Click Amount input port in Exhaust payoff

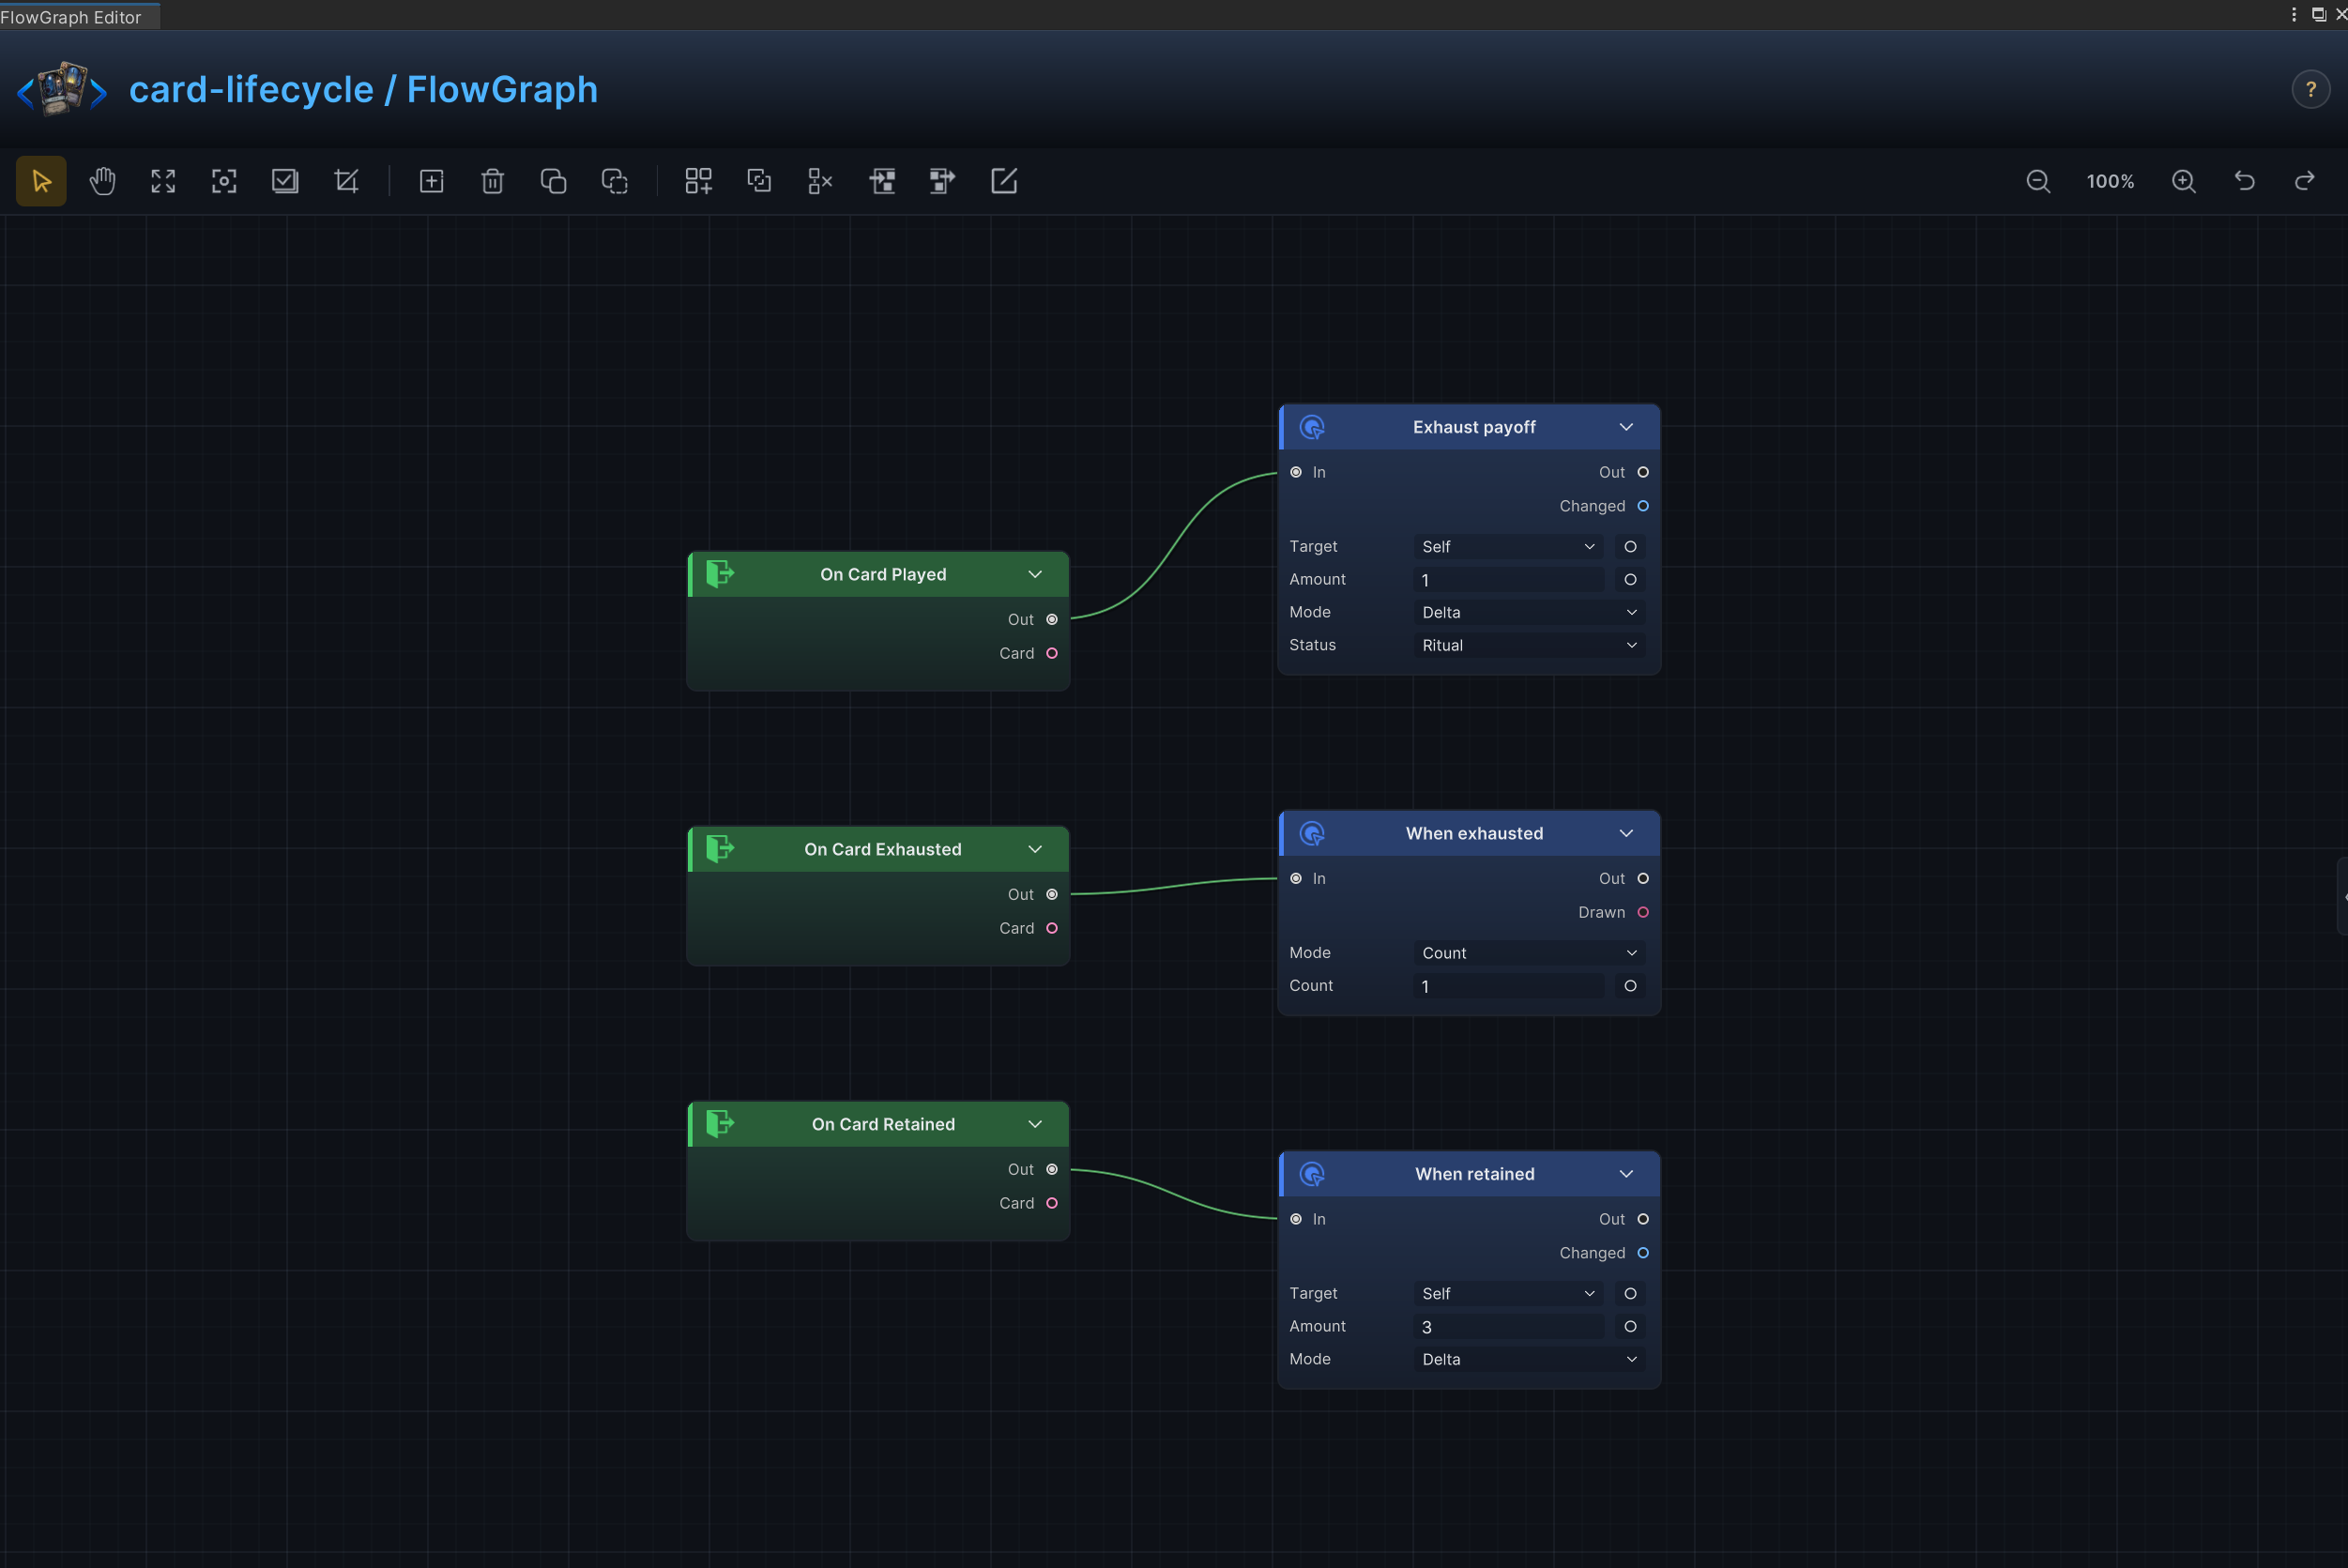pos(1630,580)
